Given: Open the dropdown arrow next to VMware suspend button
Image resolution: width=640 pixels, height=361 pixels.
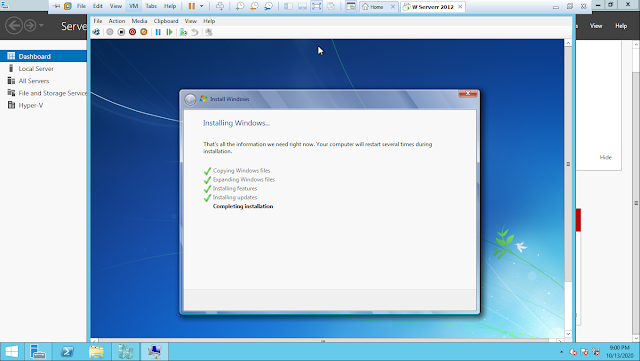Looking at the screenshot, I should [202, 6].
